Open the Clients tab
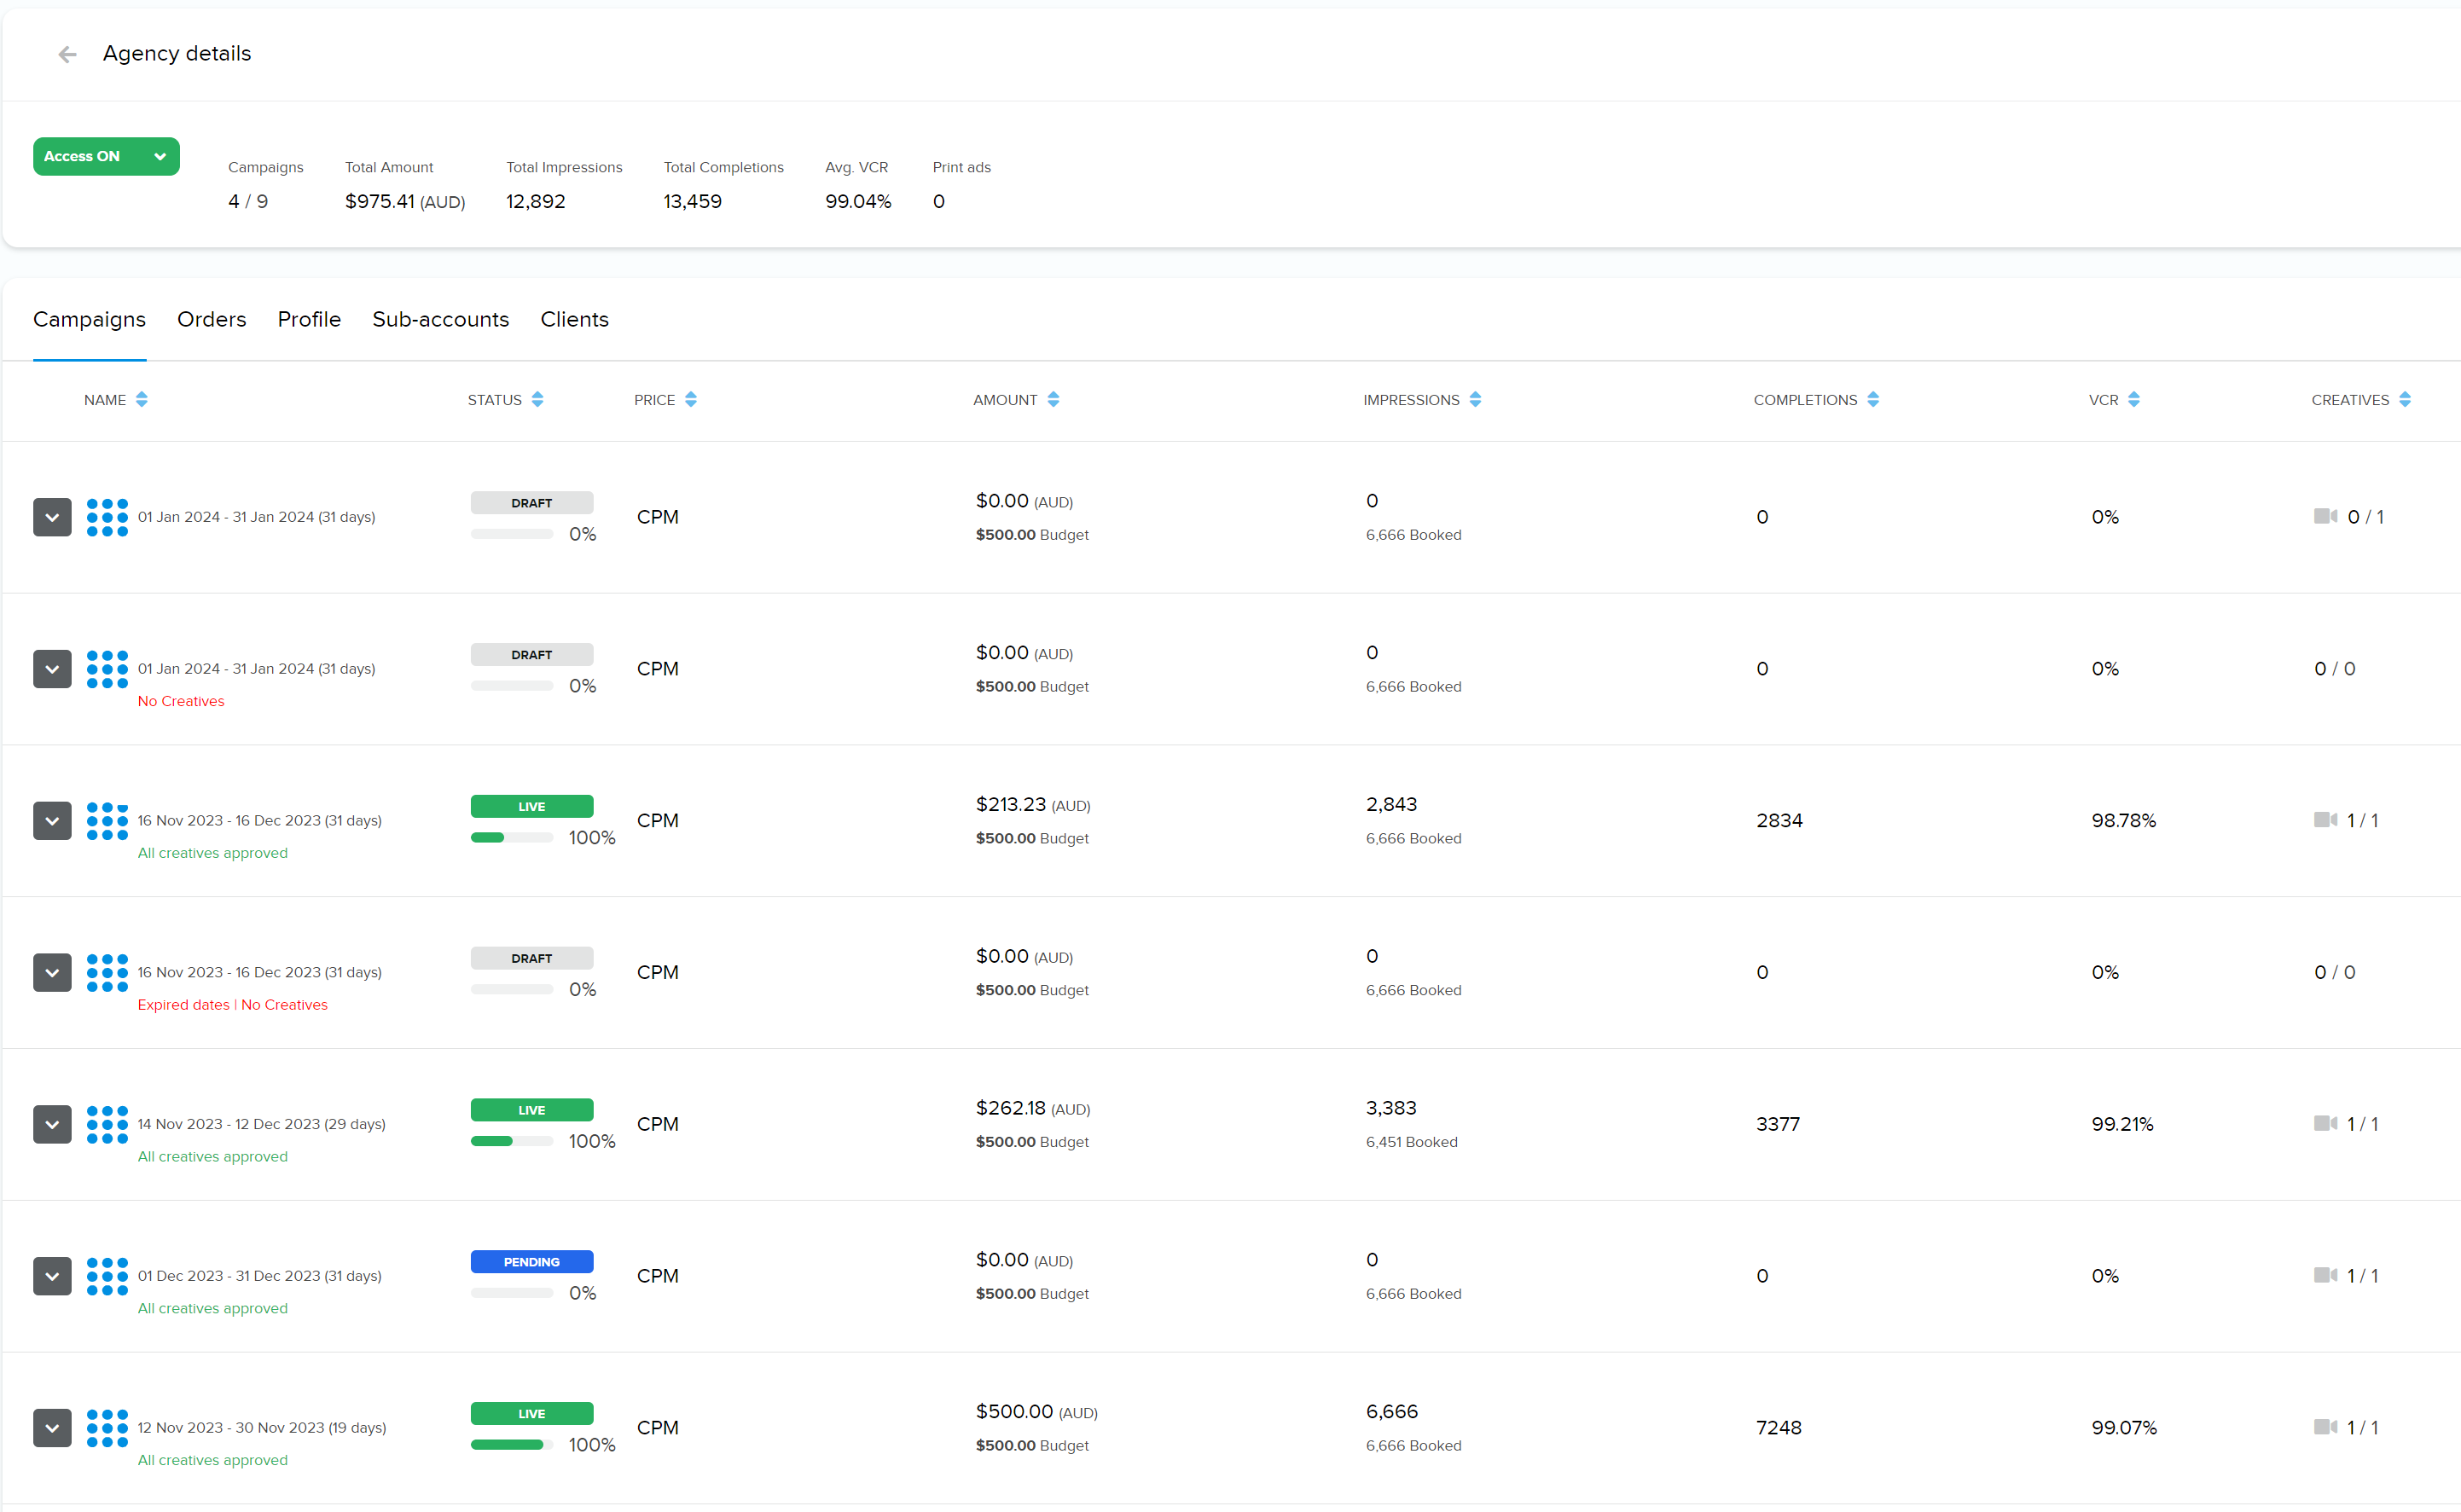 (574, 319)
